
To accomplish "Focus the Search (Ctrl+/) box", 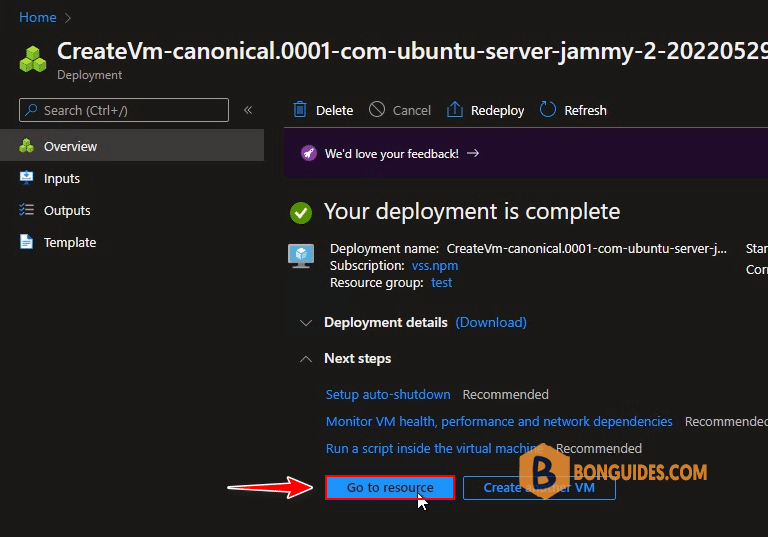I will pyautogui.click(x=124, y=110).
